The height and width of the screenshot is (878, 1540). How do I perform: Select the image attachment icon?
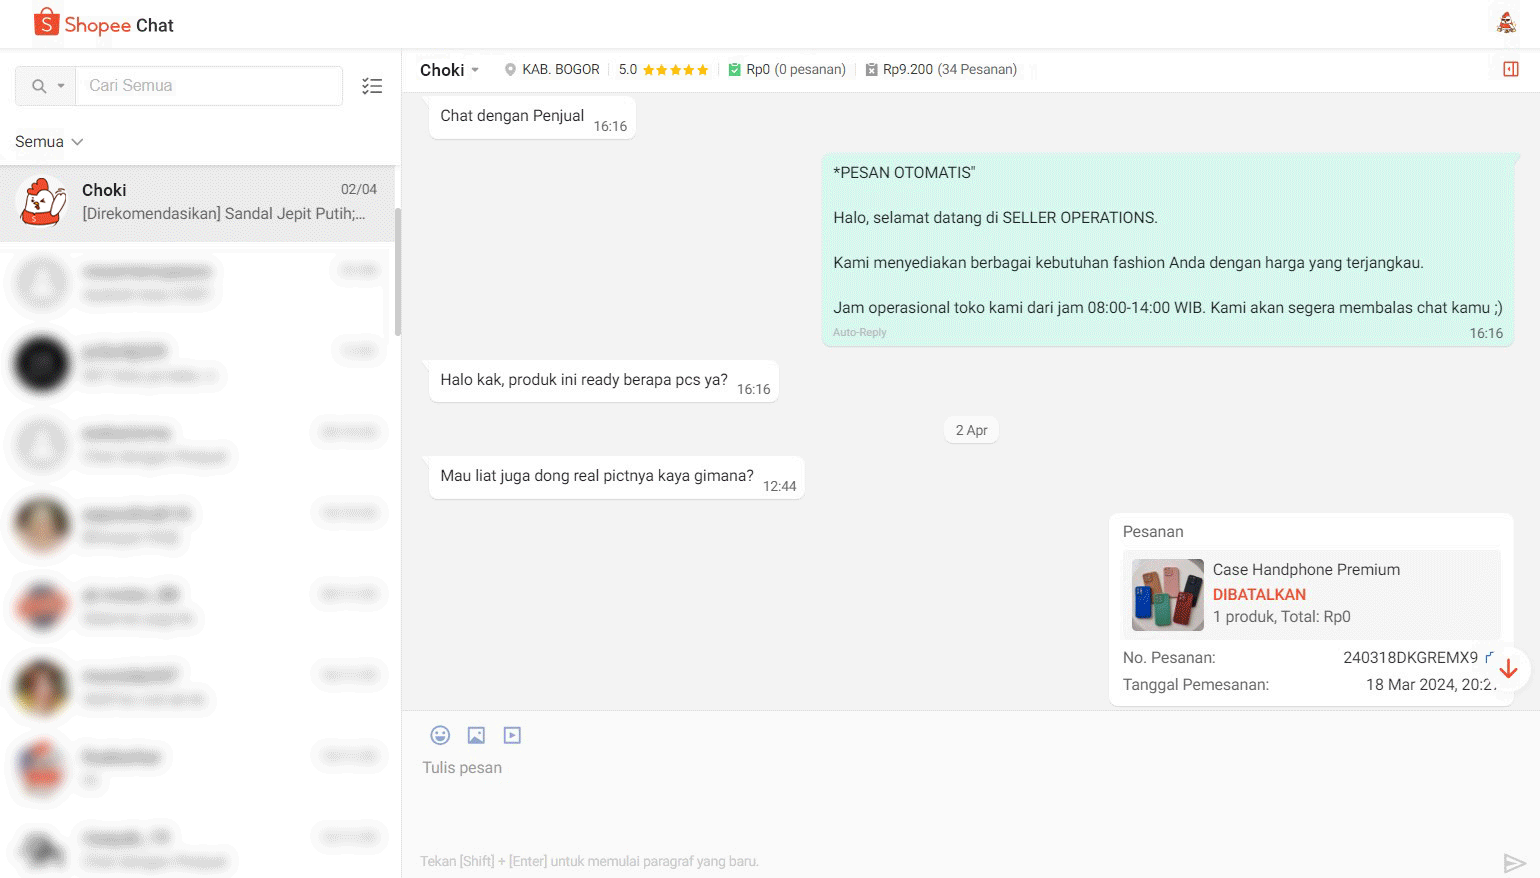pos(476,735)
